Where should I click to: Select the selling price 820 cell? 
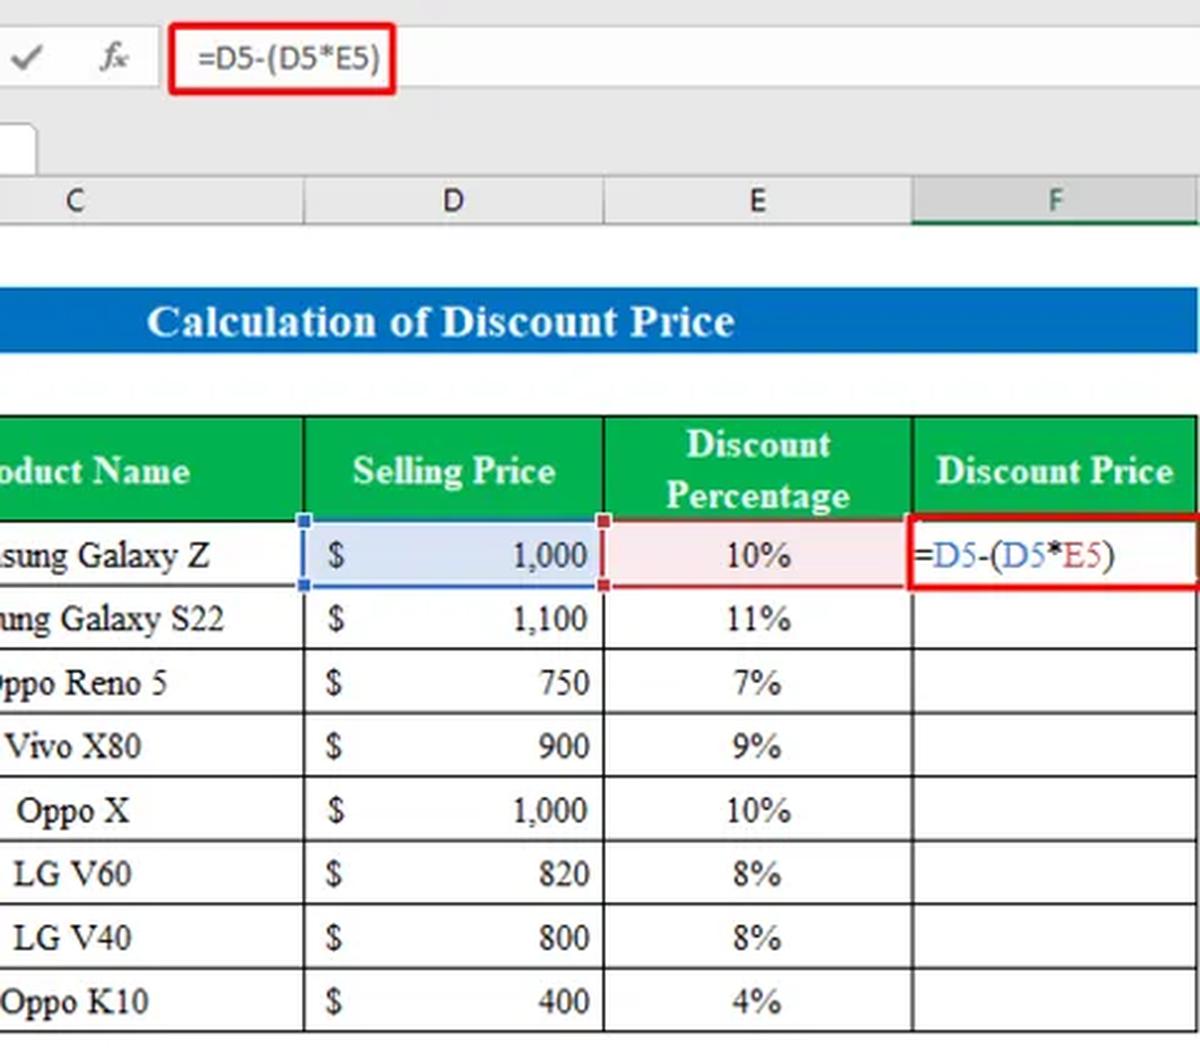point(454,874)
